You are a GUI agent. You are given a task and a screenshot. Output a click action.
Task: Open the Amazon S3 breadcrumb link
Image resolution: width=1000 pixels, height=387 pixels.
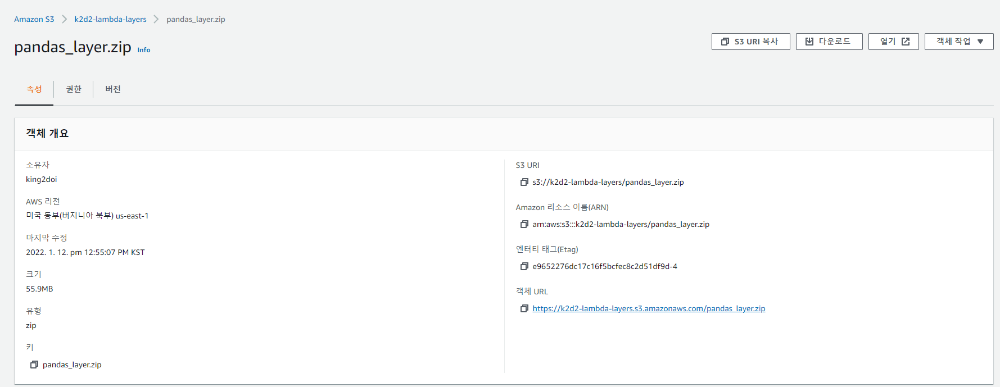tap(34, 19)
